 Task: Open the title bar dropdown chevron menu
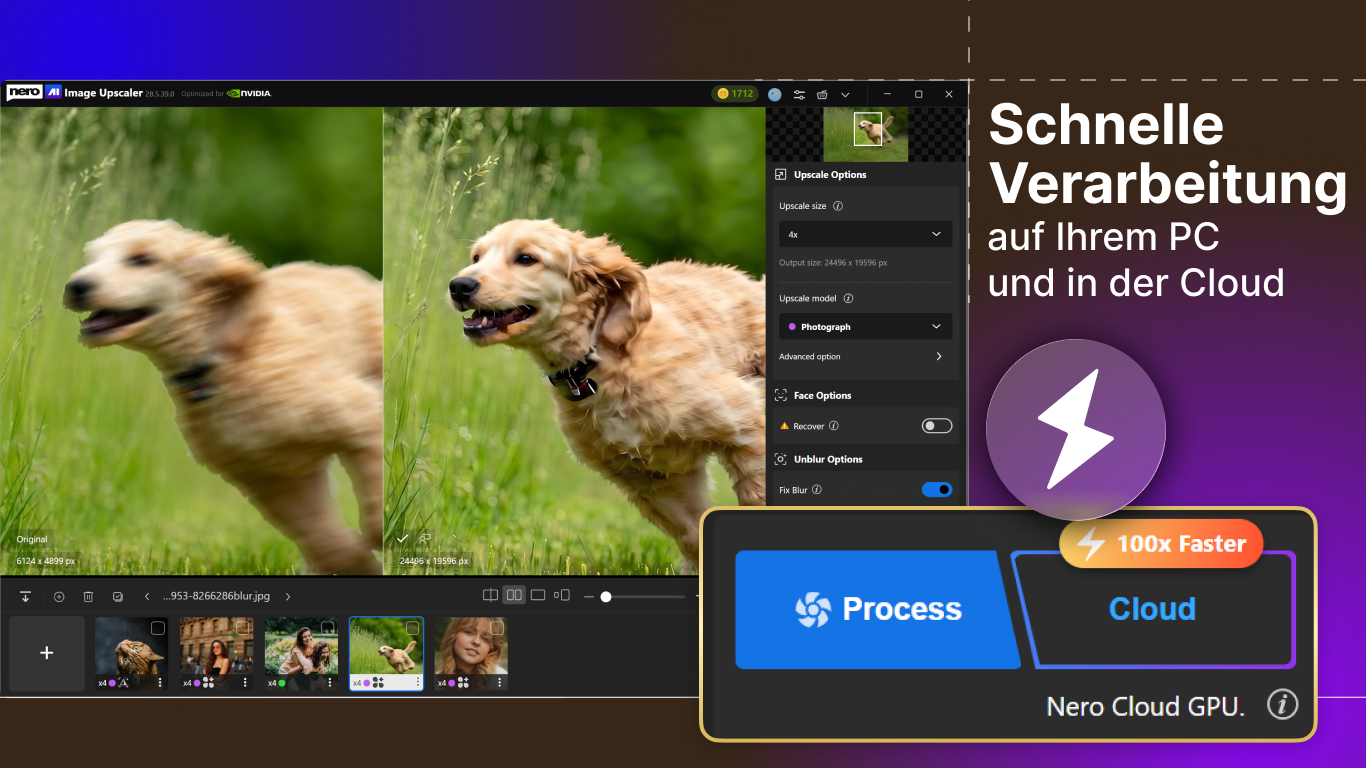point(845,94)
